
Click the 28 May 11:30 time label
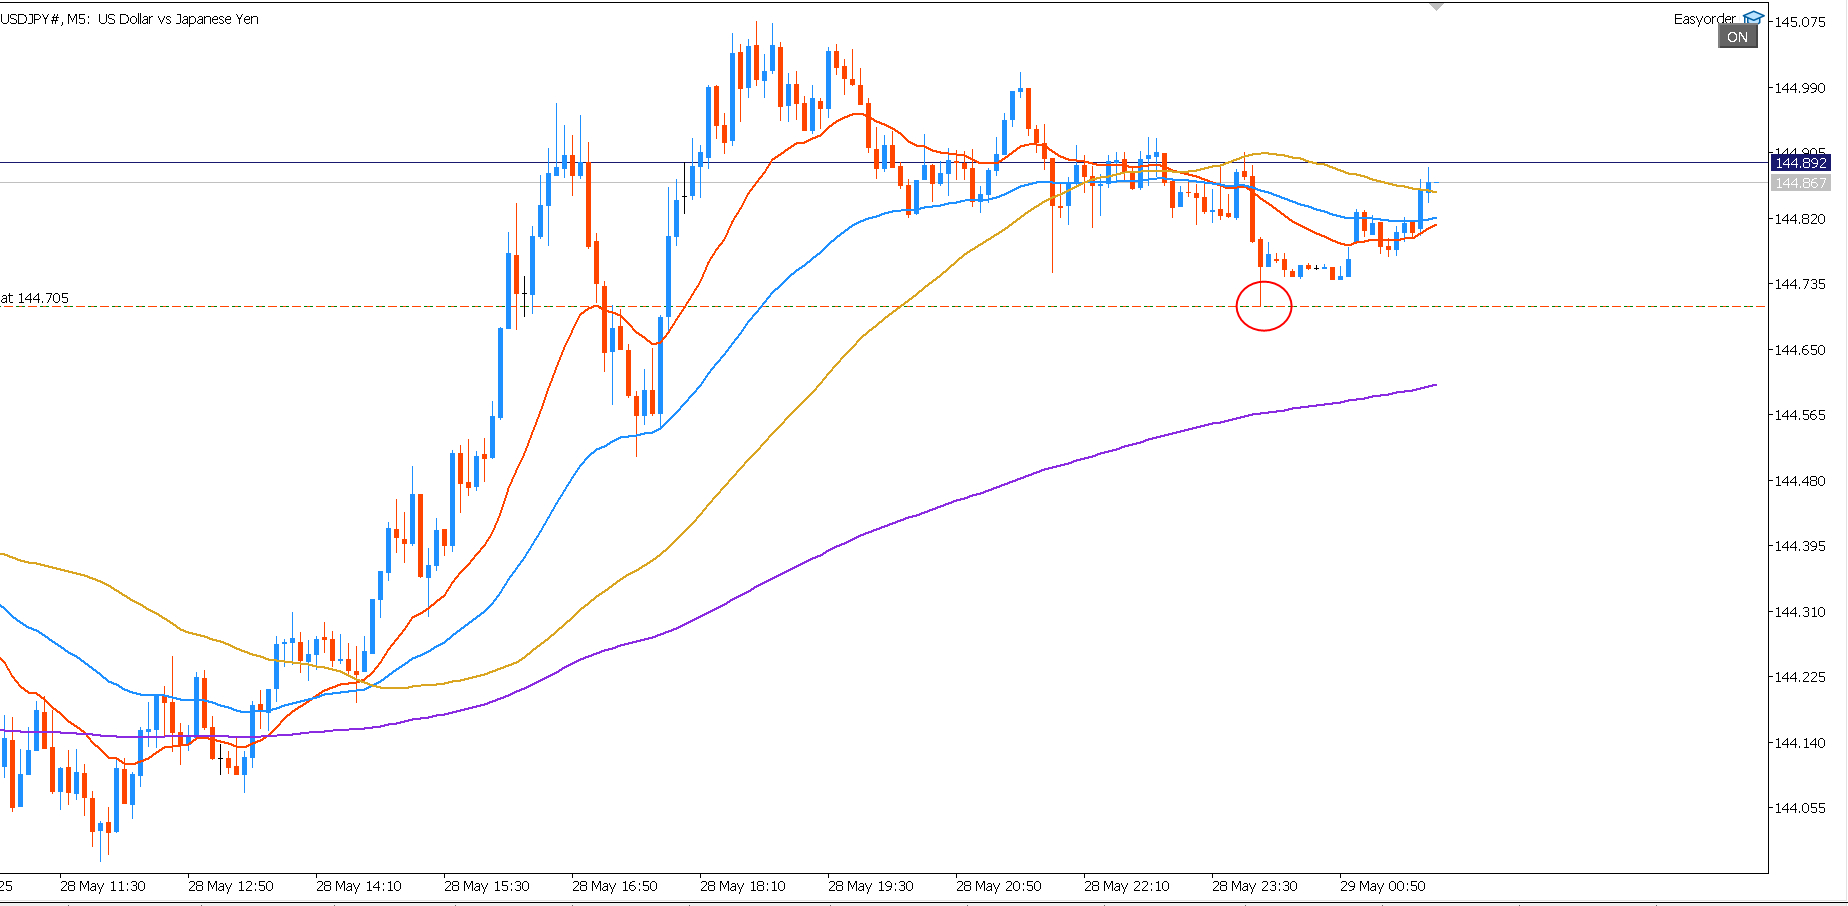102,886
